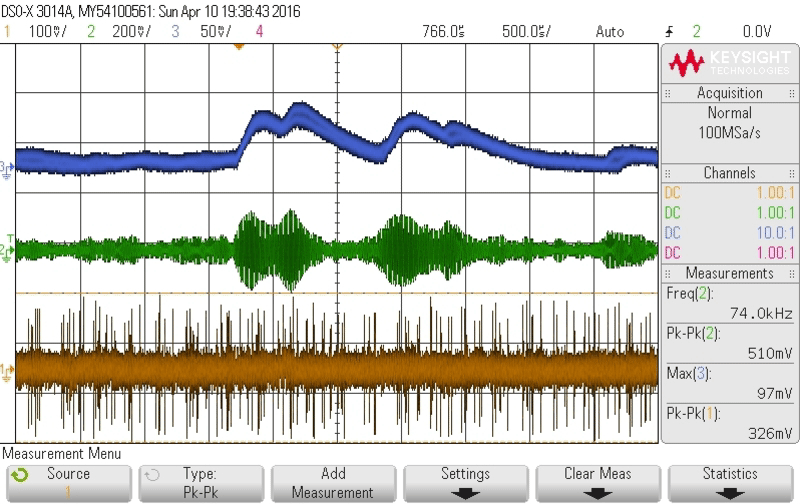Toggle channel 3 via its 50mV/ label
Image resolution: width=800 pixels, height=504 pixels.
[208, 31]
